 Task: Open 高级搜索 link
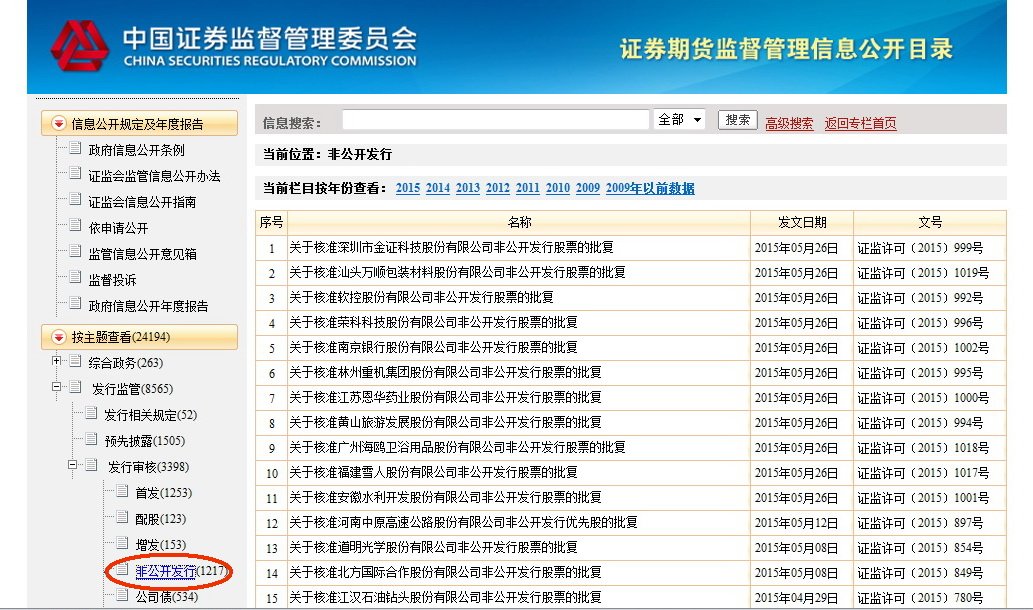[x=789, y=123]
